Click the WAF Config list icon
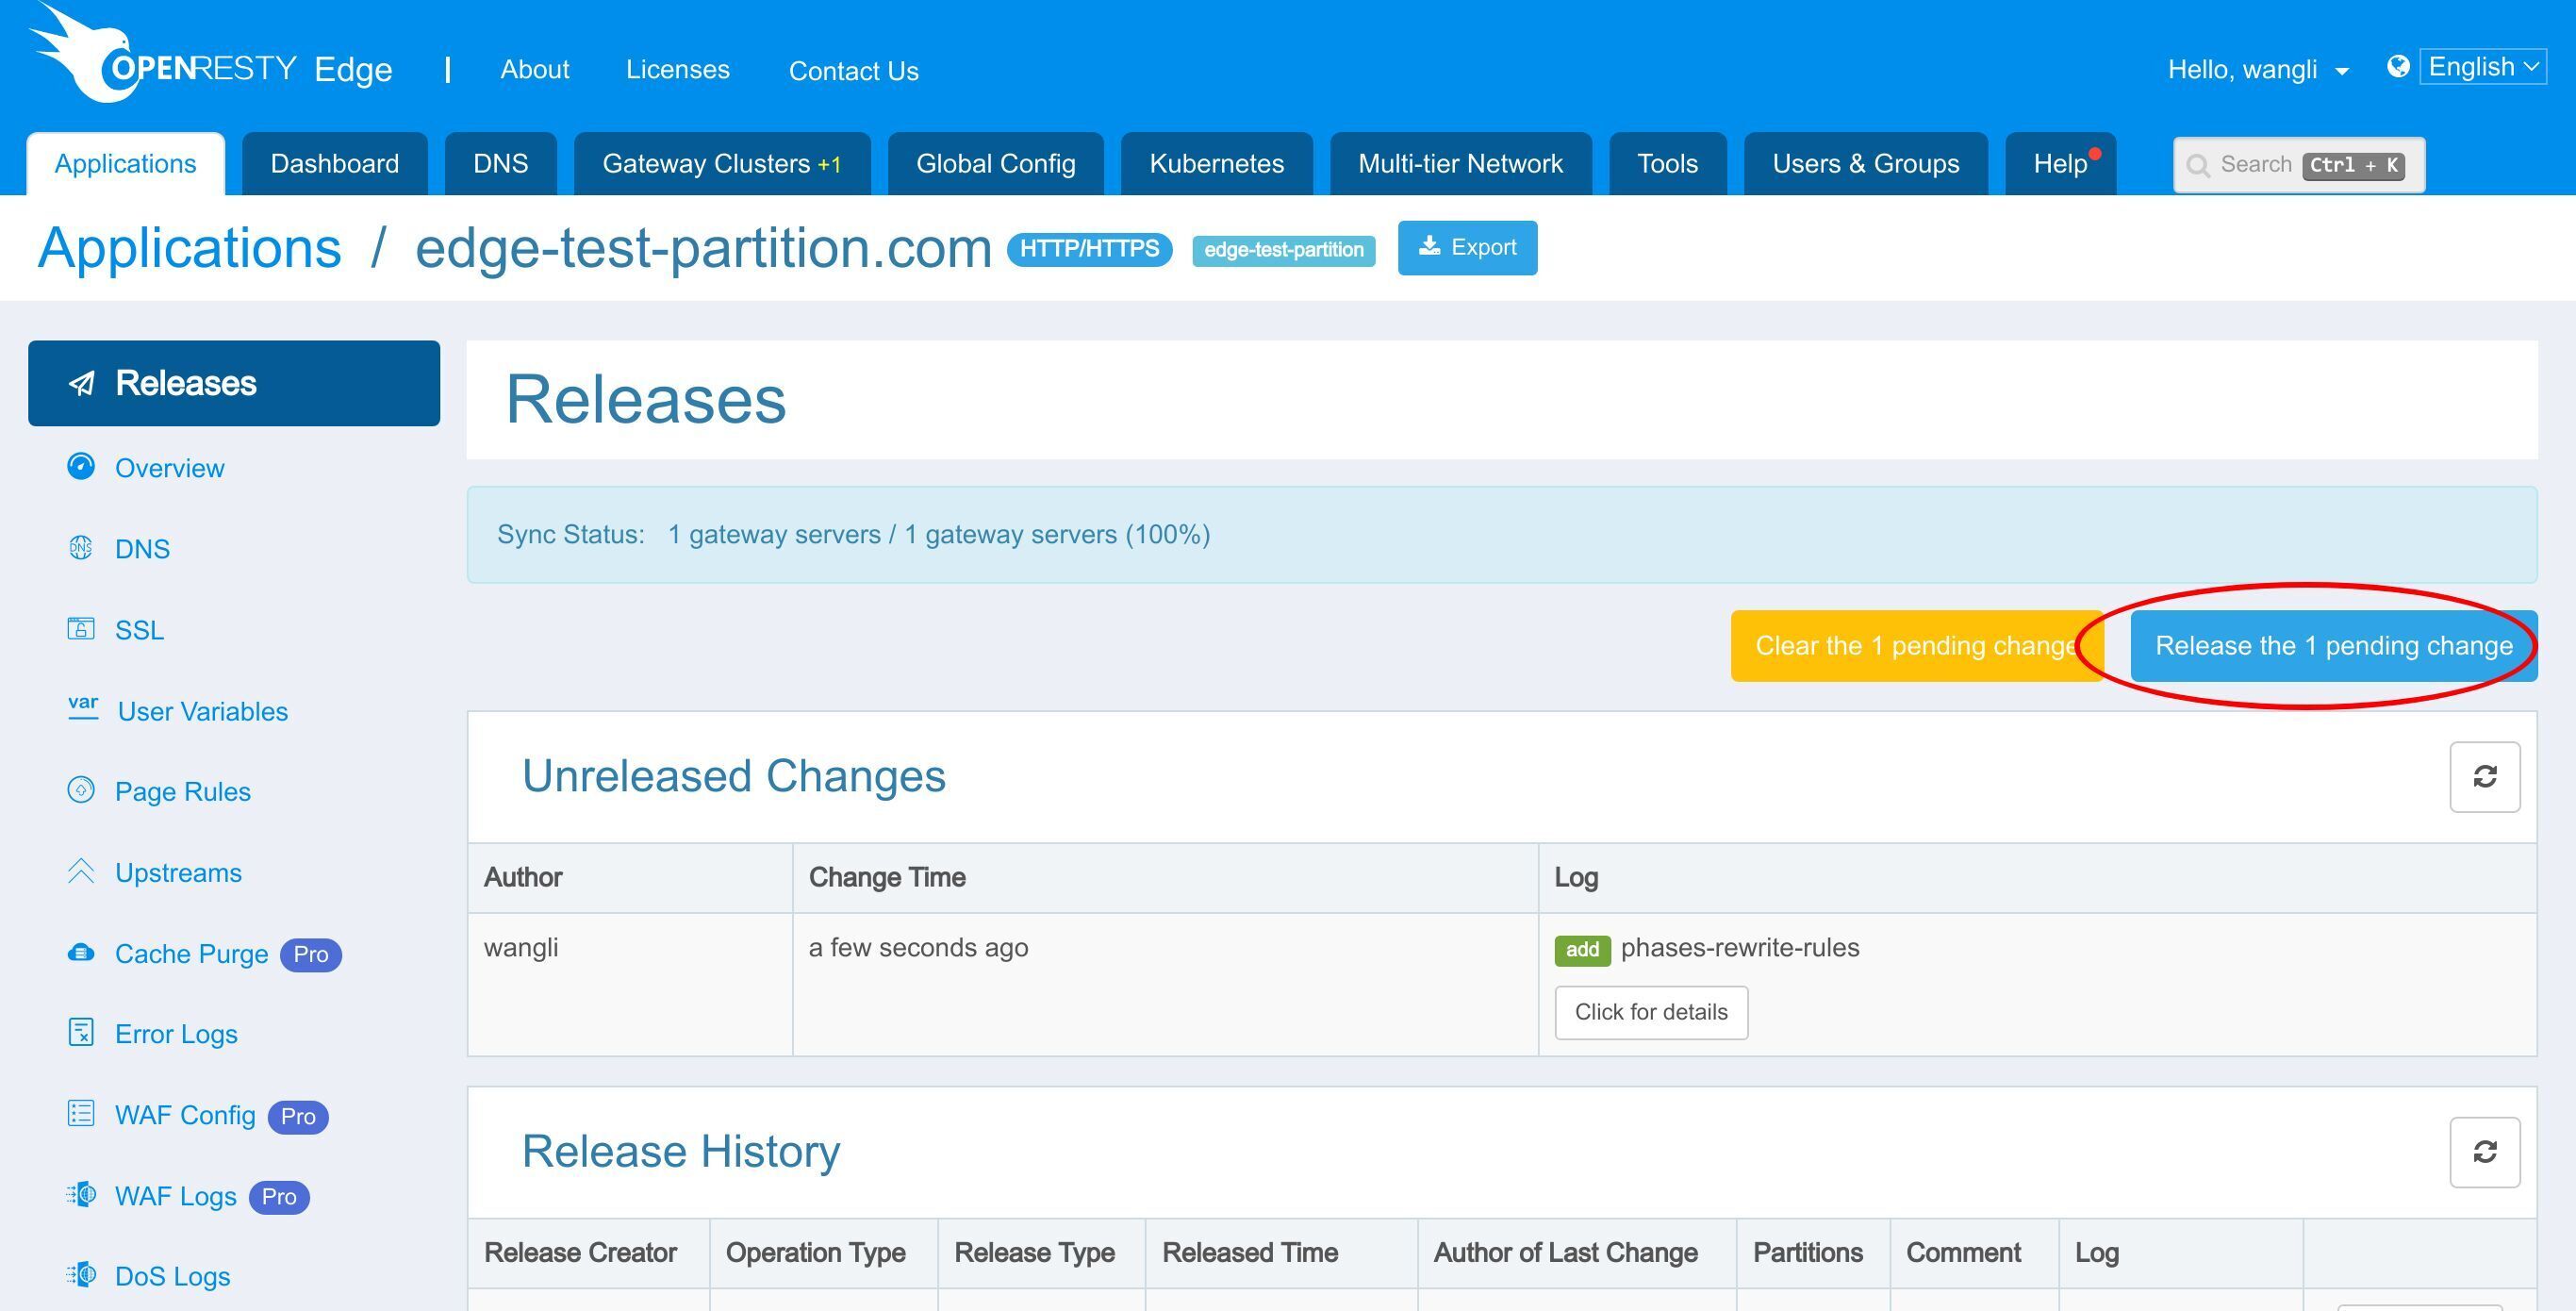The height and width of the screenshot is (1311, 2576). [81, 1113]
